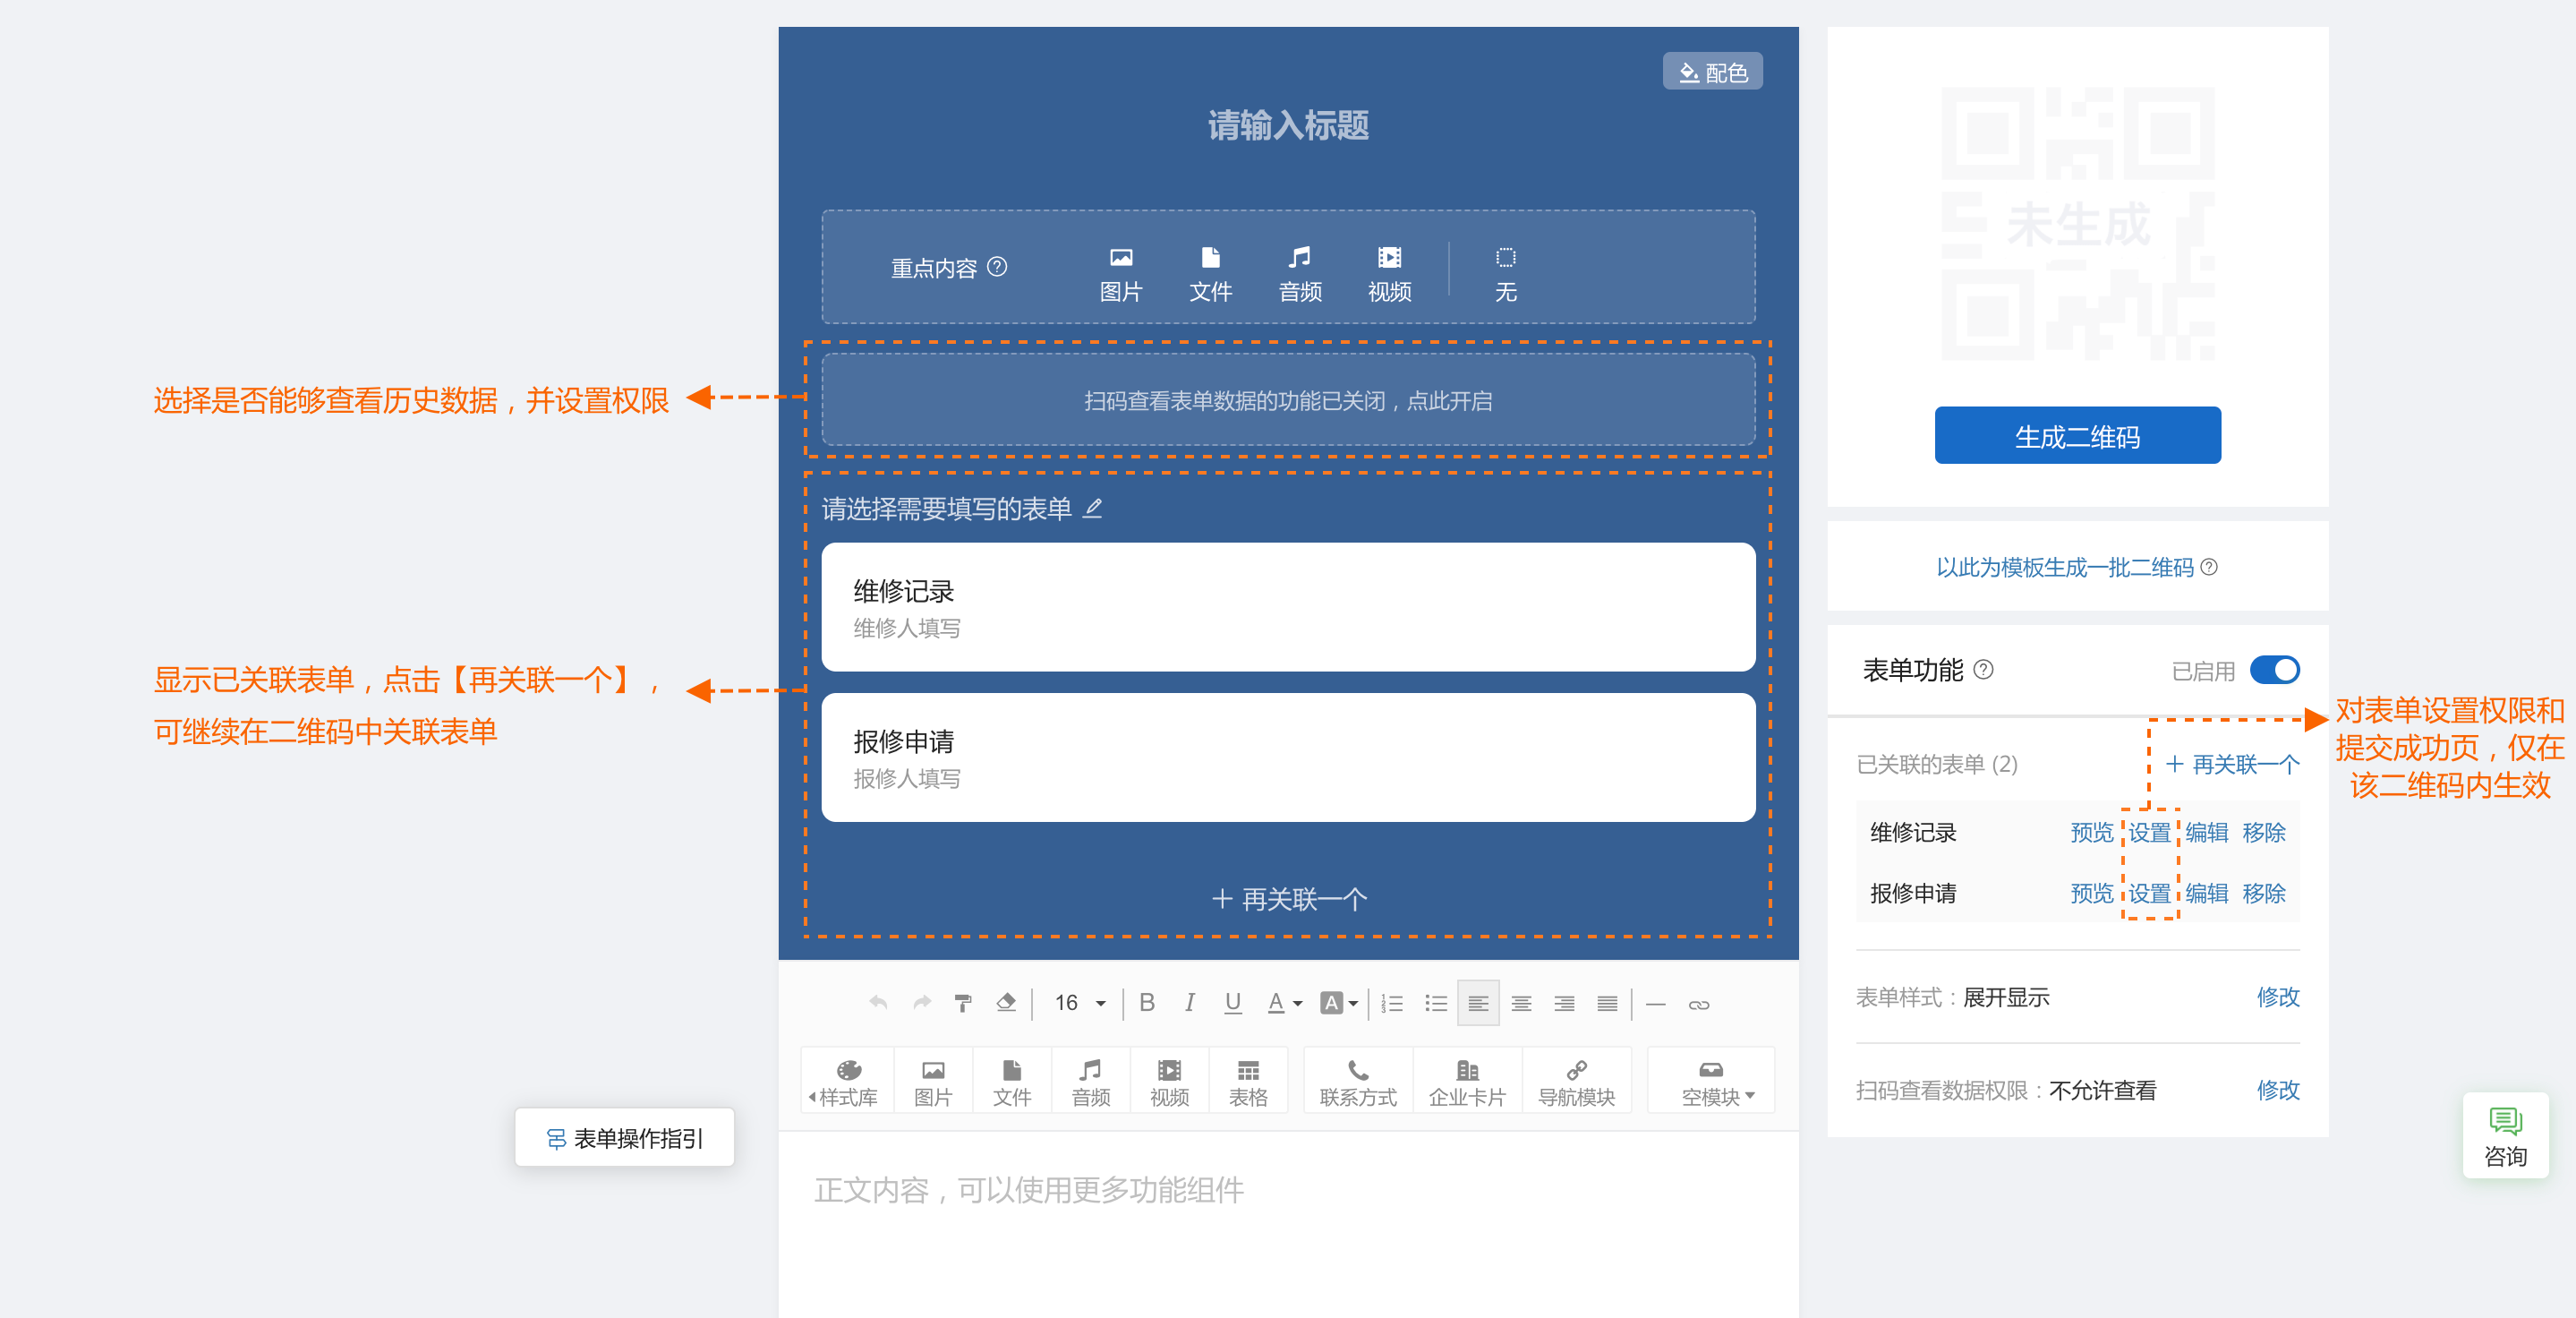Screen dimensions: 2576x1318
Task: Insert 导航模块 navigation module
Action: tap(1576, 1082)
